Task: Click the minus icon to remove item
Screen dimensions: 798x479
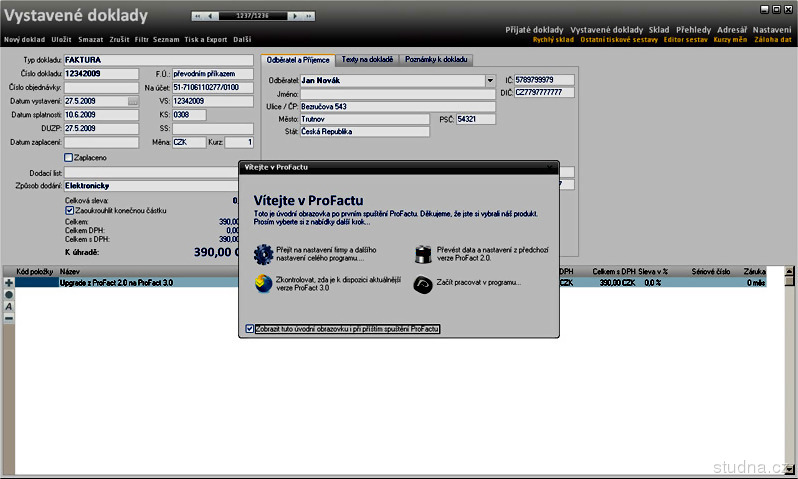Action: click(x=9, y=319)
